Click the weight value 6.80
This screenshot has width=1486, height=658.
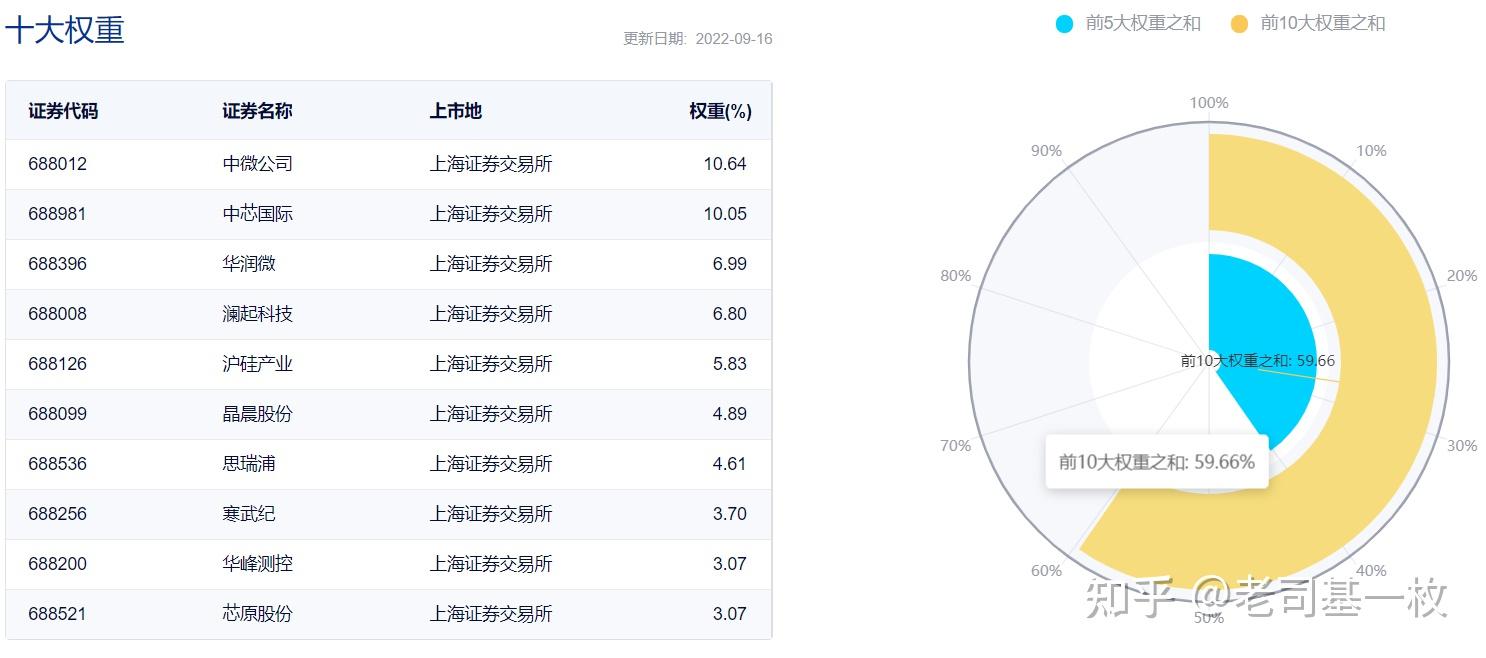tap(730, 314)
